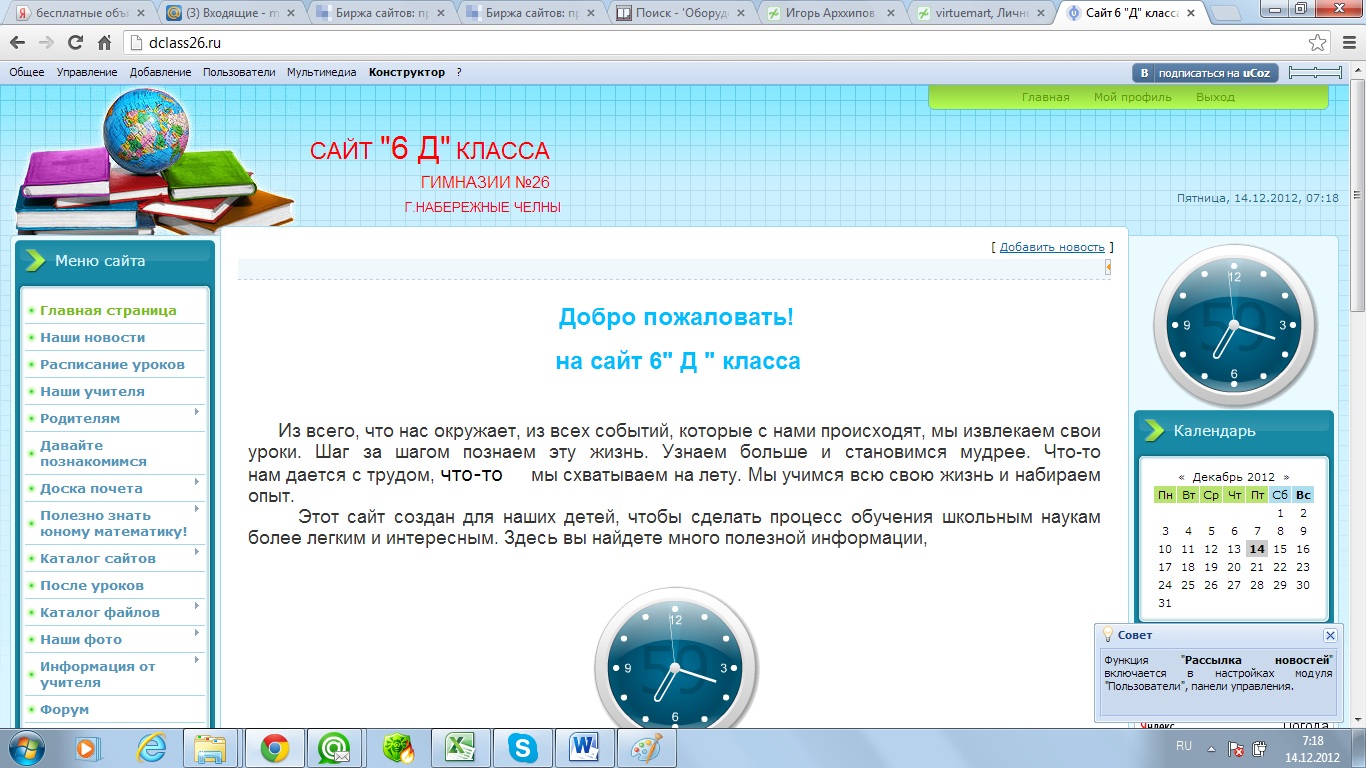Open the Пользователи admin menu
This screenshot has width=1366, height=768.
tap(239, 72)
